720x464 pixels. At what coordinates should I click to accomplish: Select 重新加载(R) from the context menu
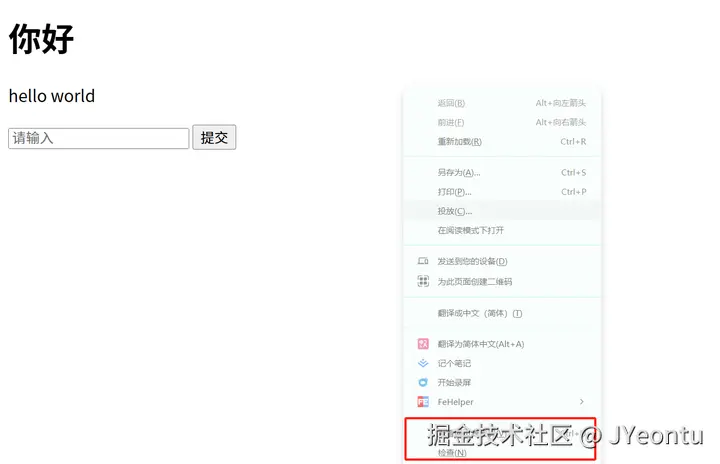502,141
